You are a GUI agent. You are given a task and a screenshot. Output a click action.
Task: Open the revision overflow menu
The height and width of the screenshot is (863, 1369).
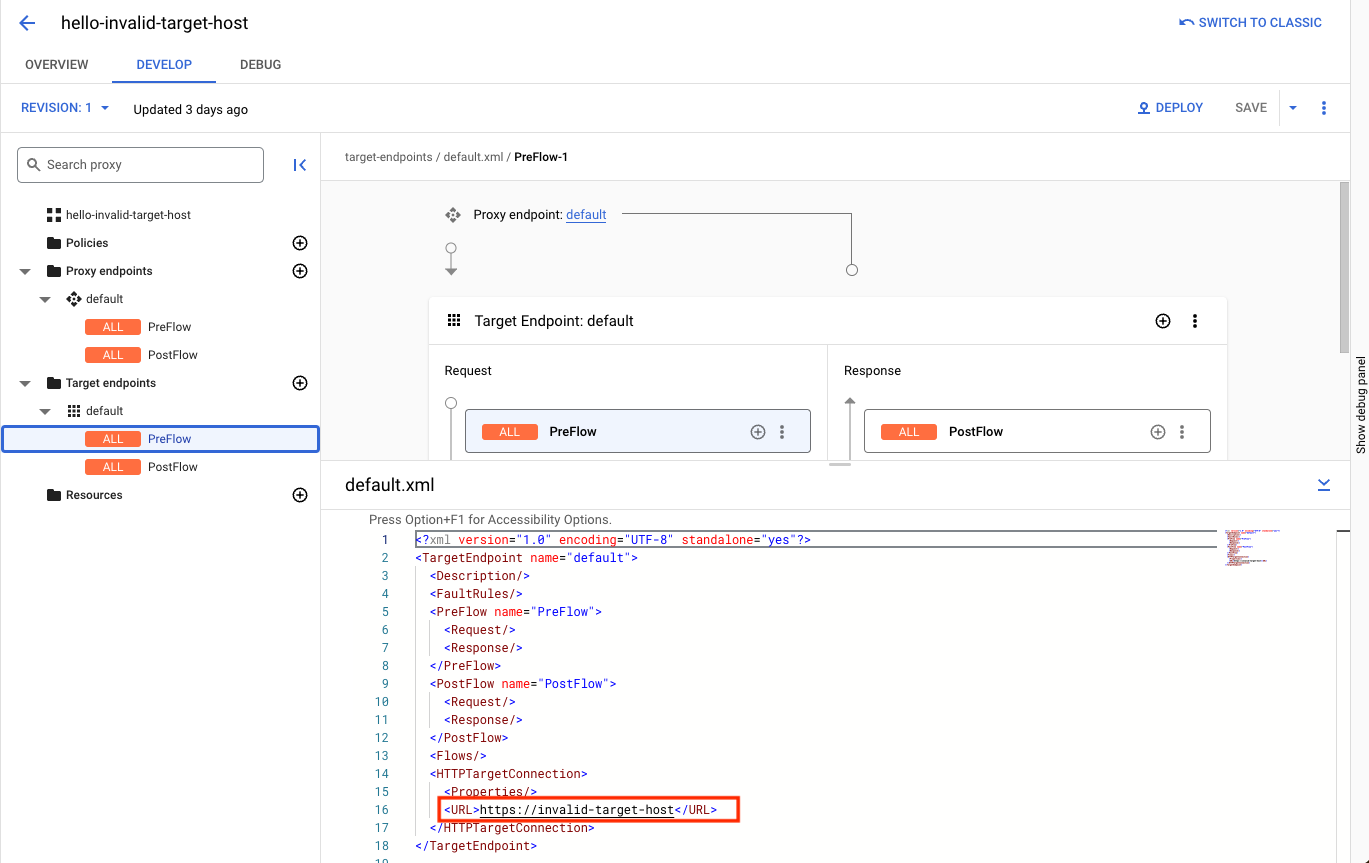point(1324,108)
